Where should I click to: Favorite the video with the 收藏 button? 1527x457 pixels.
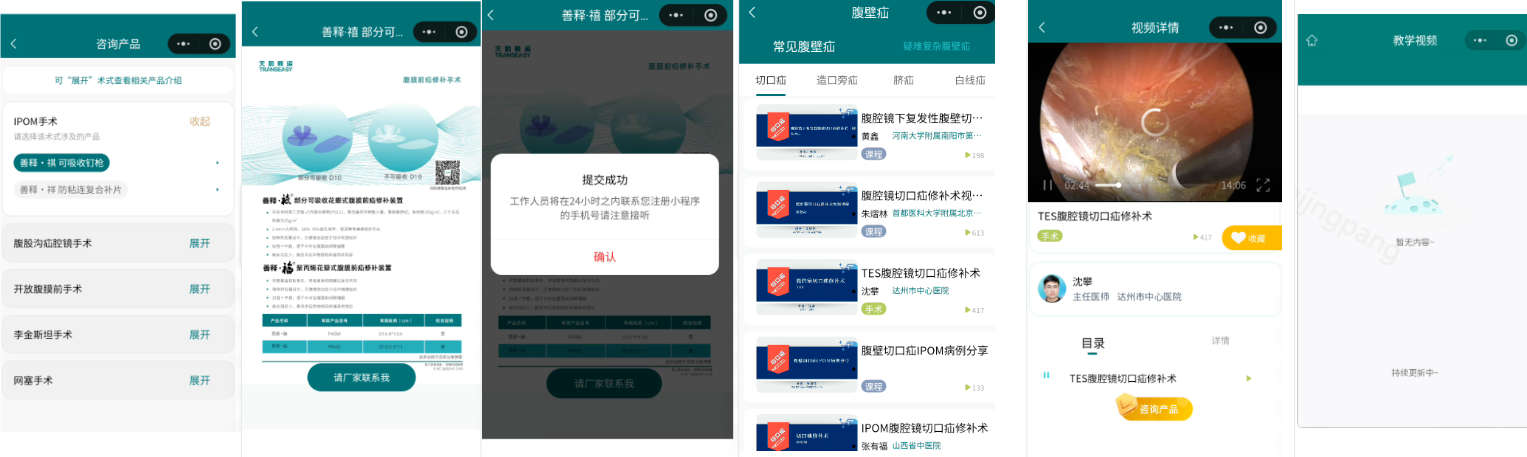tap(1252, 238)
